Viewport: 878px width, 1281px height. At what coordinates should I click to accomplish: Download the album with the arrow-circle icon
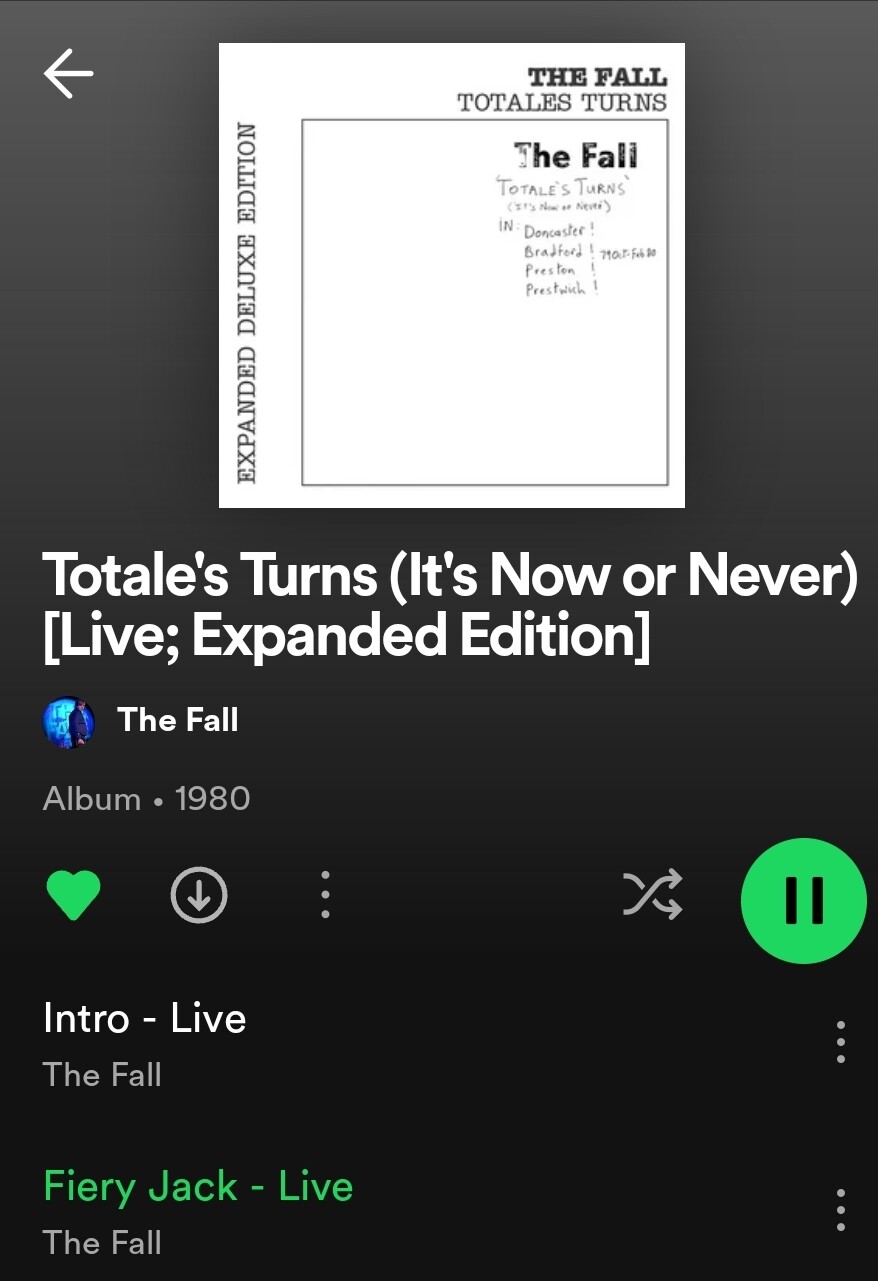pyautogui.click(x=199, y=894)
